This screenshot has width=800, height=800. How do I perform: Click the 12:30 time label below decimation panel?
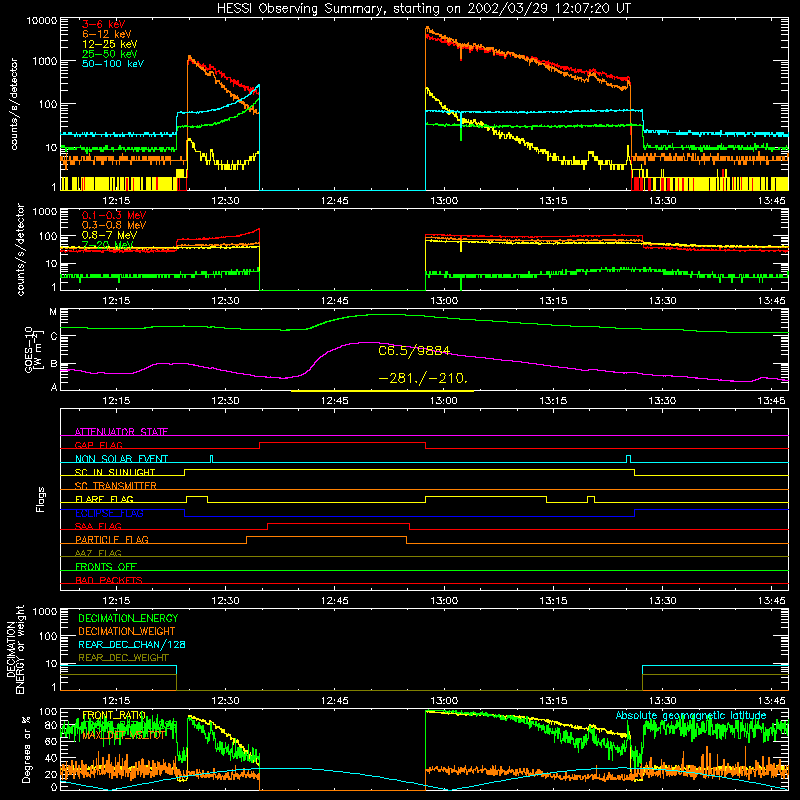click(225, 701)
